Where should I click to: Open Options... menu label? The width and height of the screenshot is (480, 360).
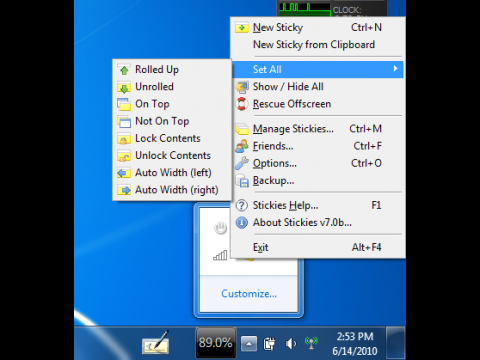pos(275,163)
